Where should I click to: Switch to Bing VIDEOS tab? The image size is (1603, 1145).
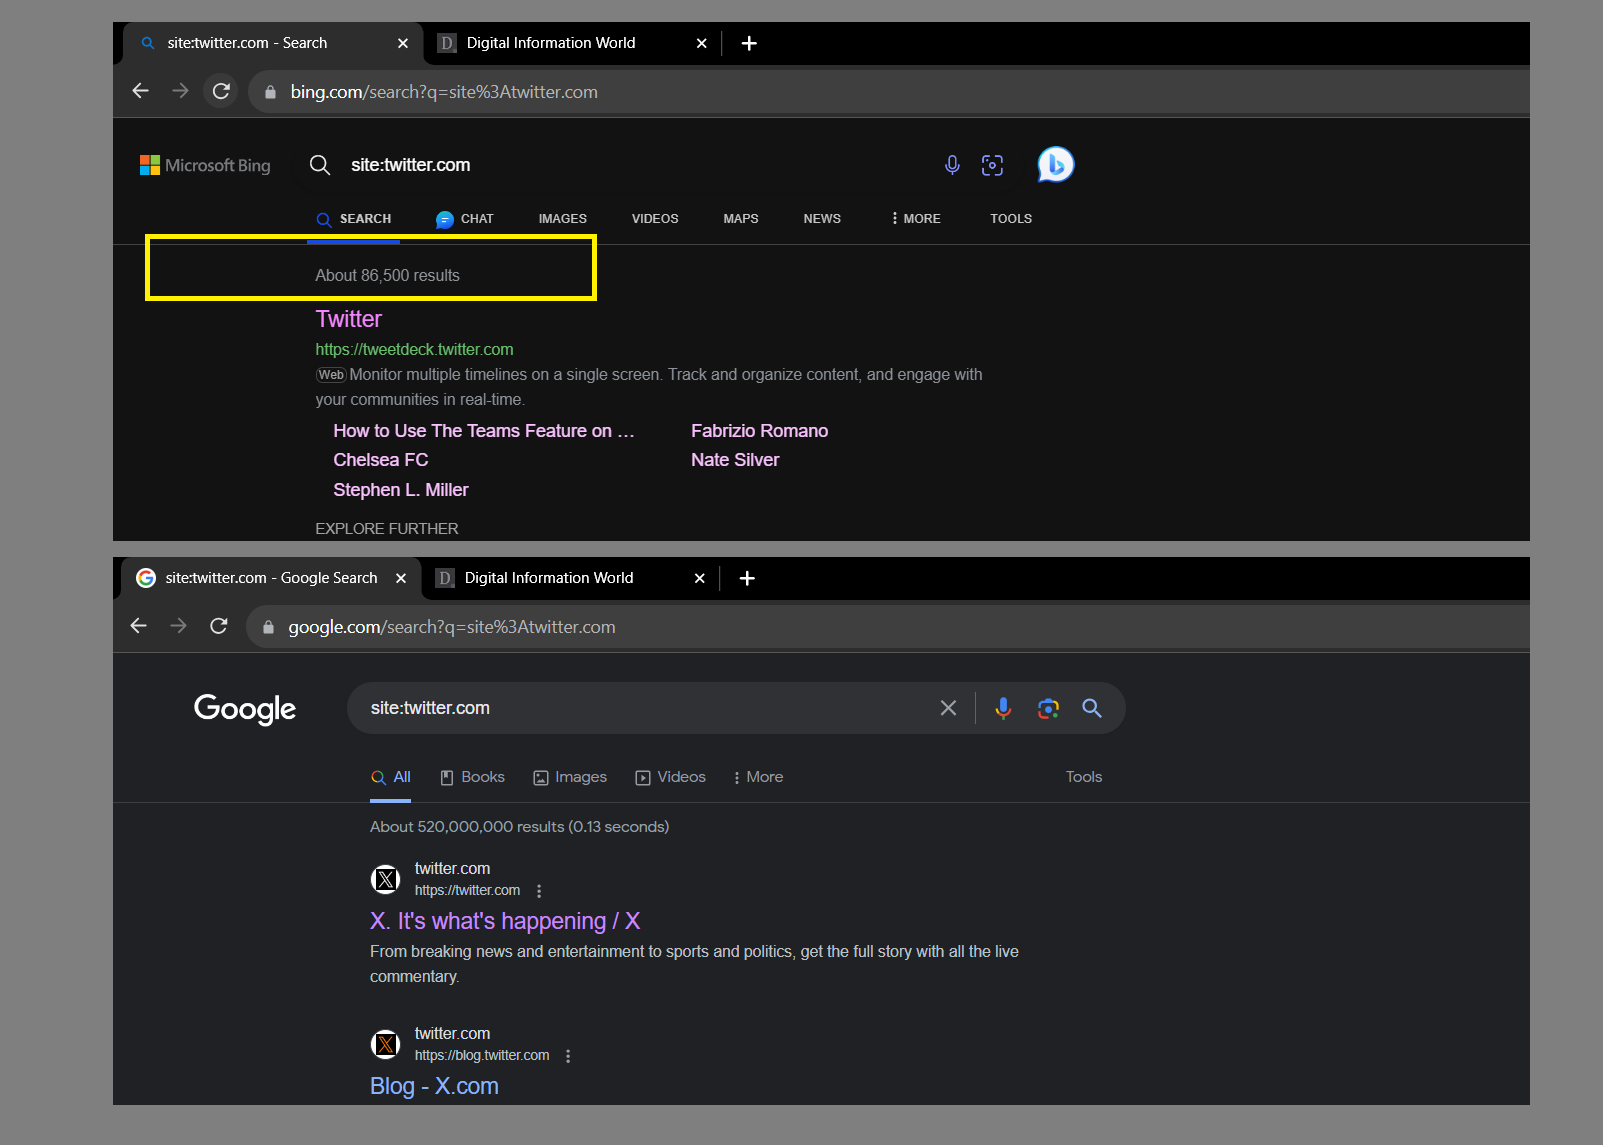[x=655, y=219]
